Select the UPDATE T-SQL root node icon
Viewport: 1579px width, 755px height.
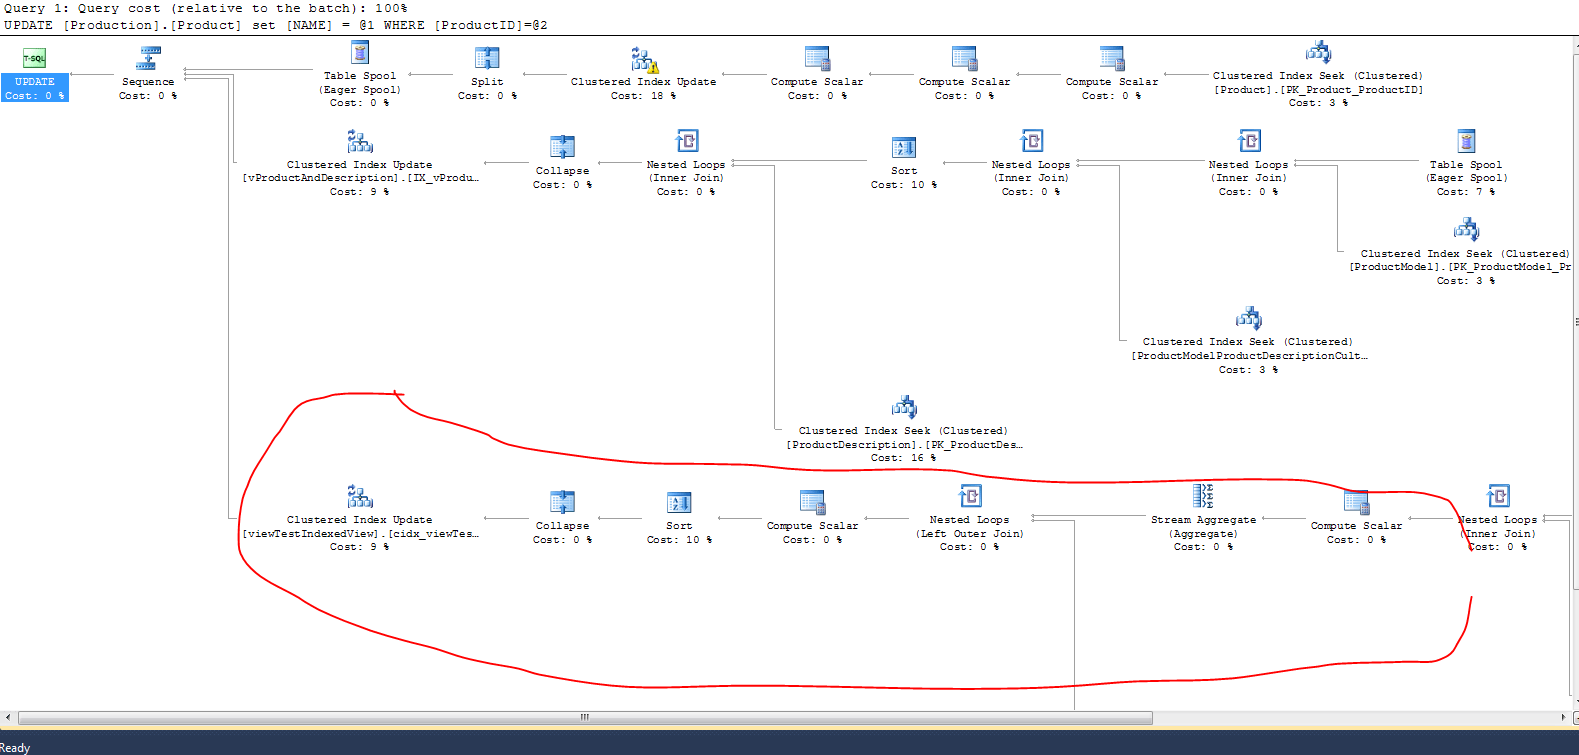[x=34, y=59]
